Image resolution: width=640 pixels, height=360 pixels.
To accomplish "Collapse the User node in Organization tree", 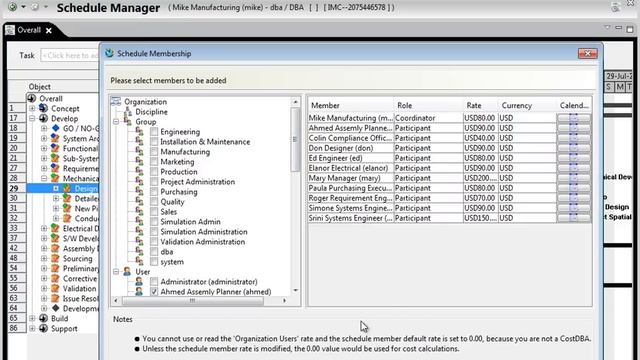I will 116,271.
